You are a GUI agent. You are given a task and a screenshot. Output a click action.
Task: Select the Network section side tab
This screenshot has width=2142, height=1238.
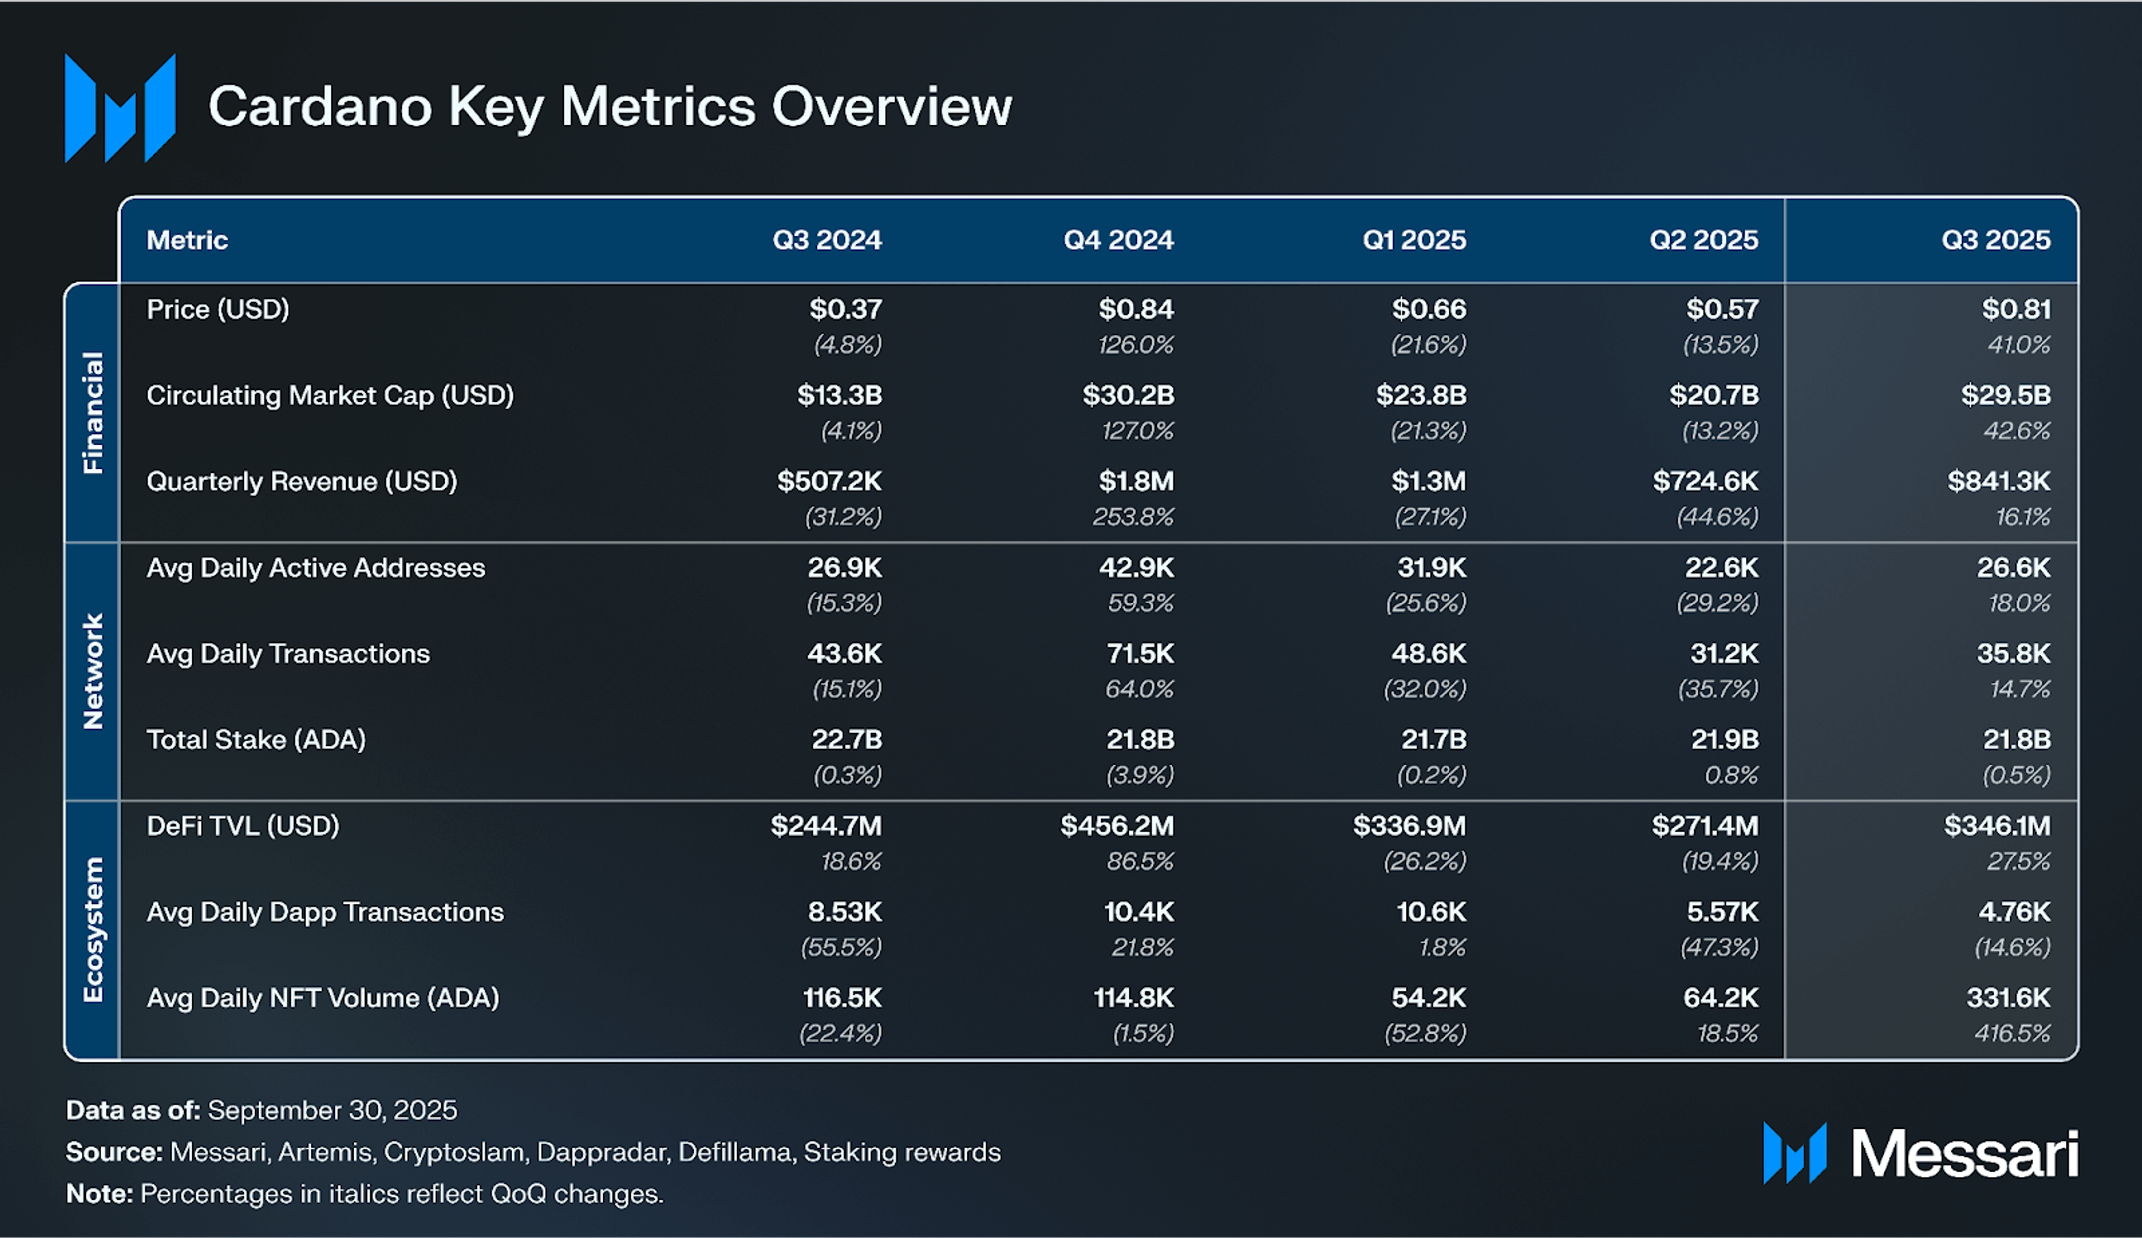[x=92, y=671]
